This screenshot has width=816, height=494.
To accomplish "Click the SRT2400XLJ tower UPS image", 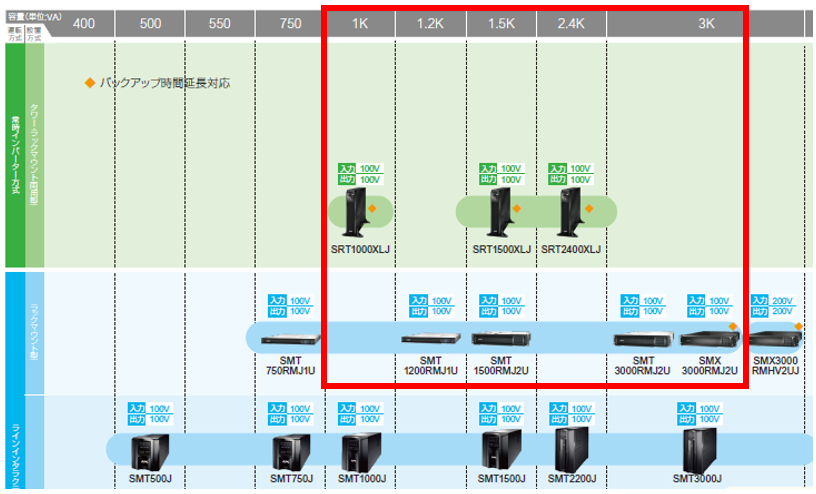I will coord(570,213).
